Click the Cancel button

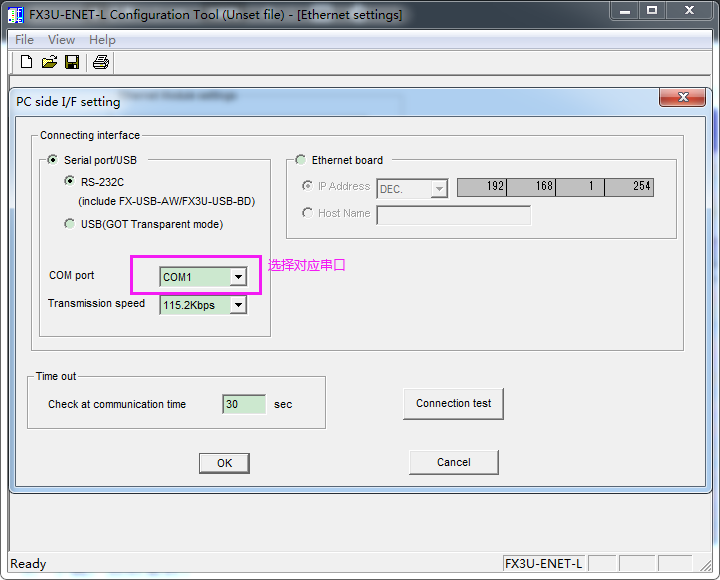[454, 462]
